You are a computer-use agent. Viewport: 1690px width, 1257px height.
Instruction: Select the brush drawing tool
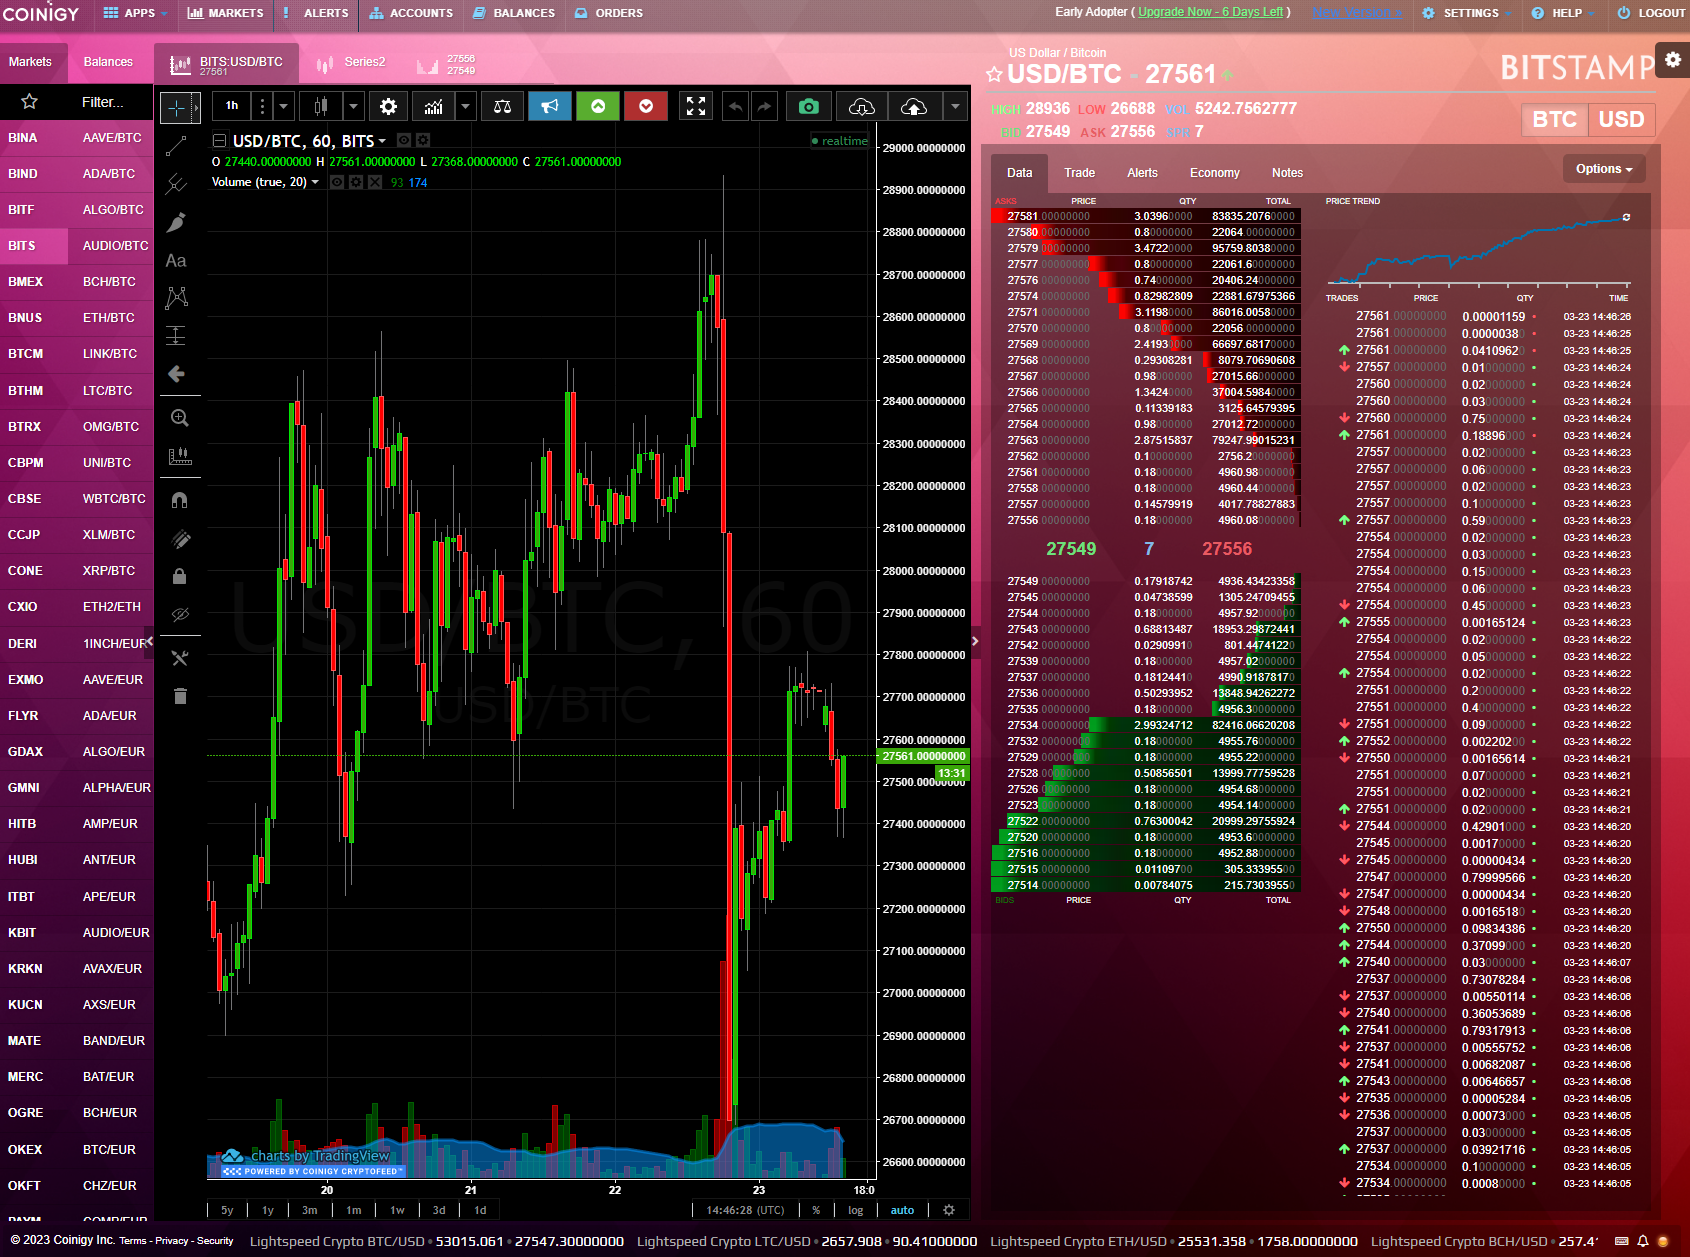click(x=176, y=222)
